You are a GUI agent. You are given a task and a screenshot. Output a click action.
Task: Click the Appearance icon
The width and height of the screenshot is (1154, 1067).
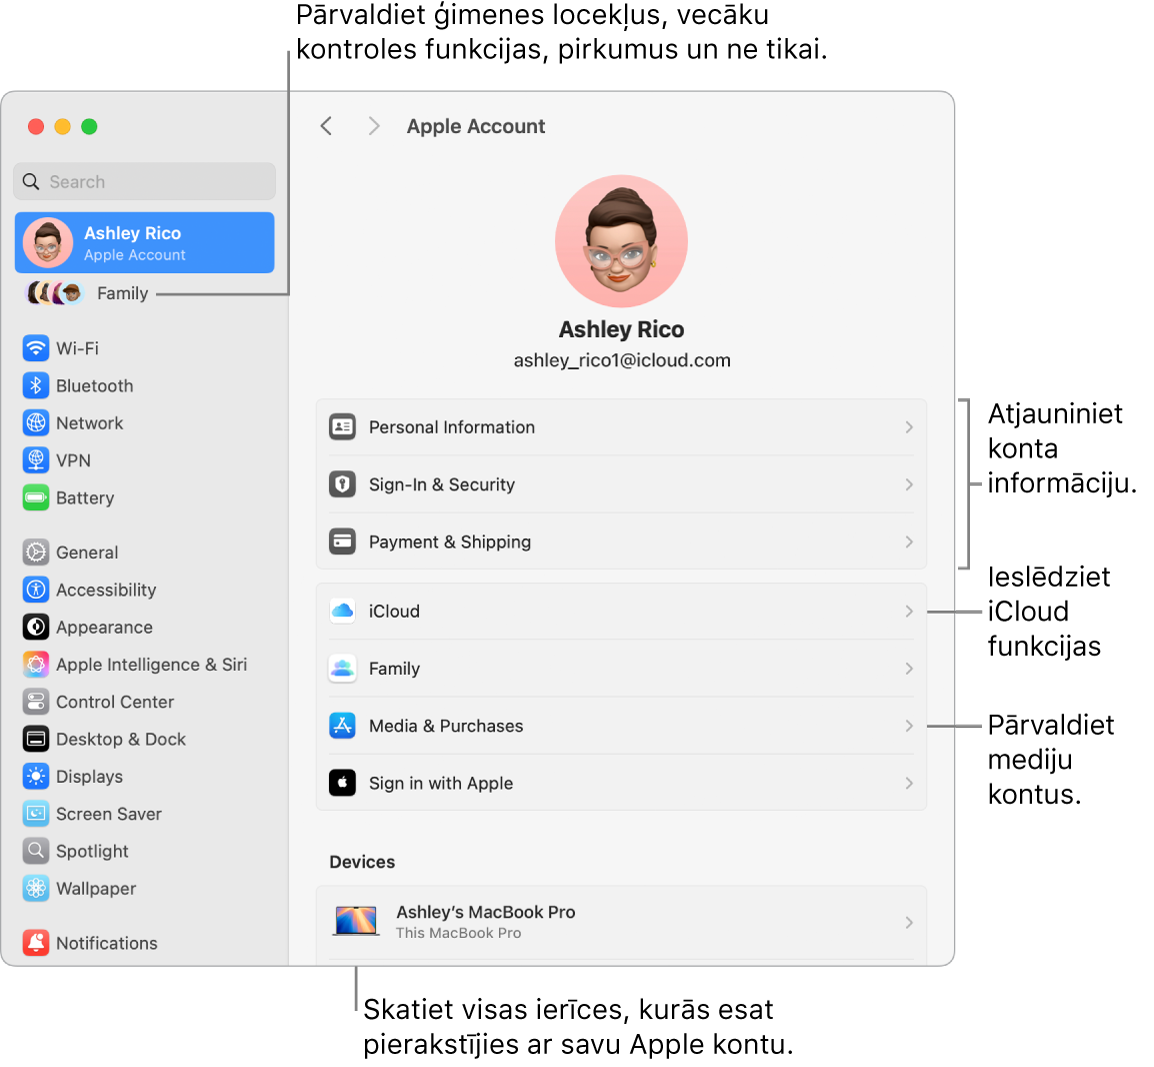[x=35, y=628]
